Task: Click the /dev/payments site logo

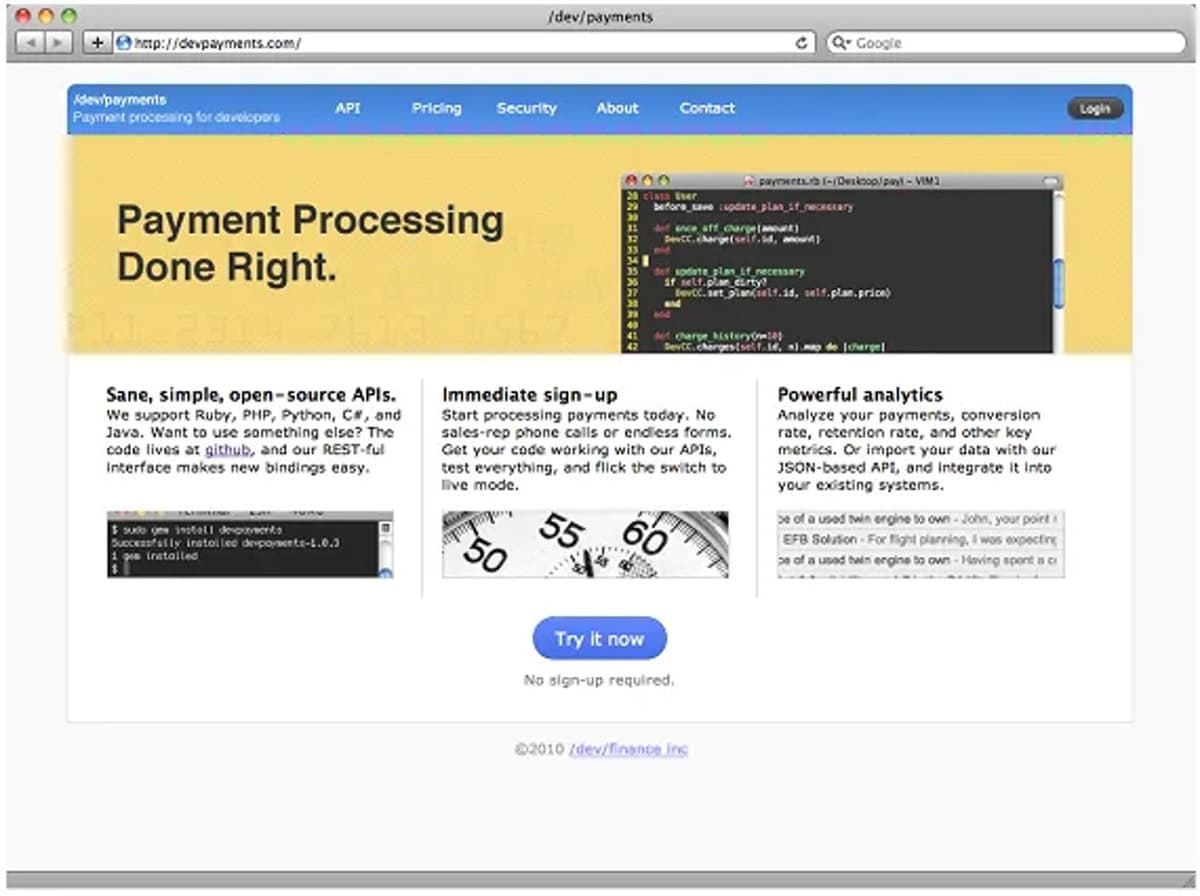Action: [x=120, y=100]
